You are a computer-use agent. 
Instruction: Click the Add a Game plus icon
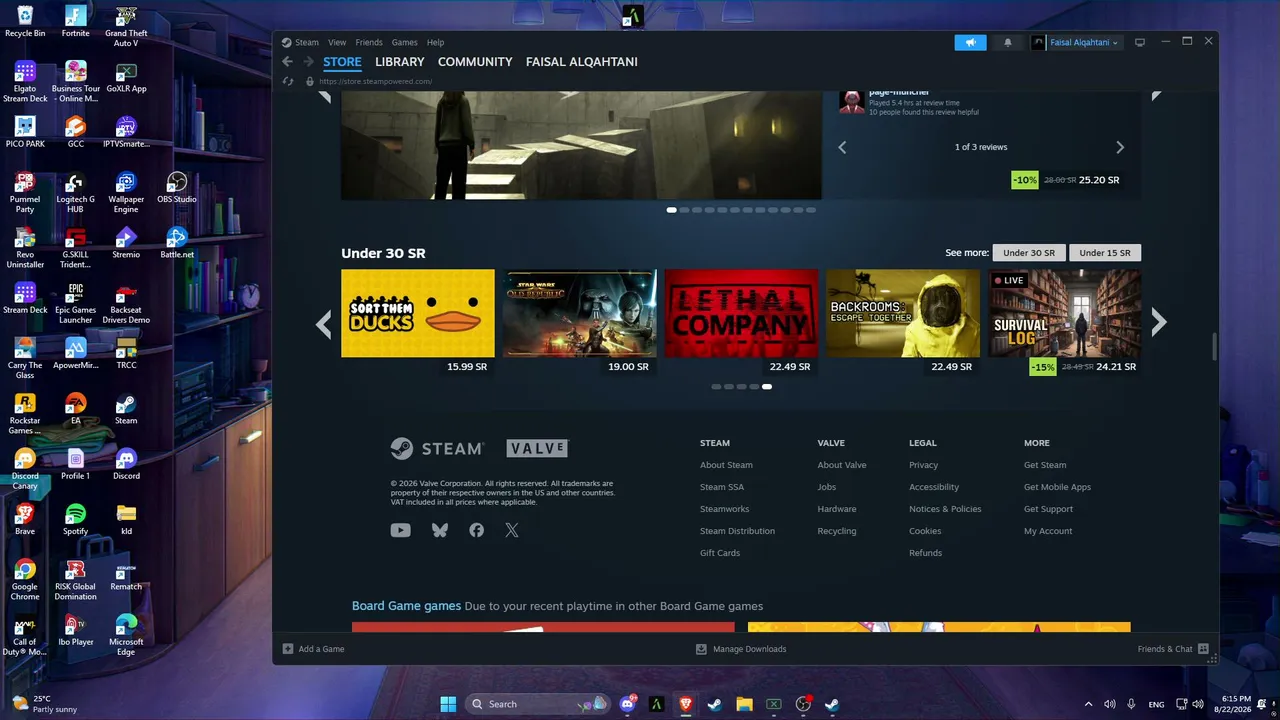coord(288,649)
